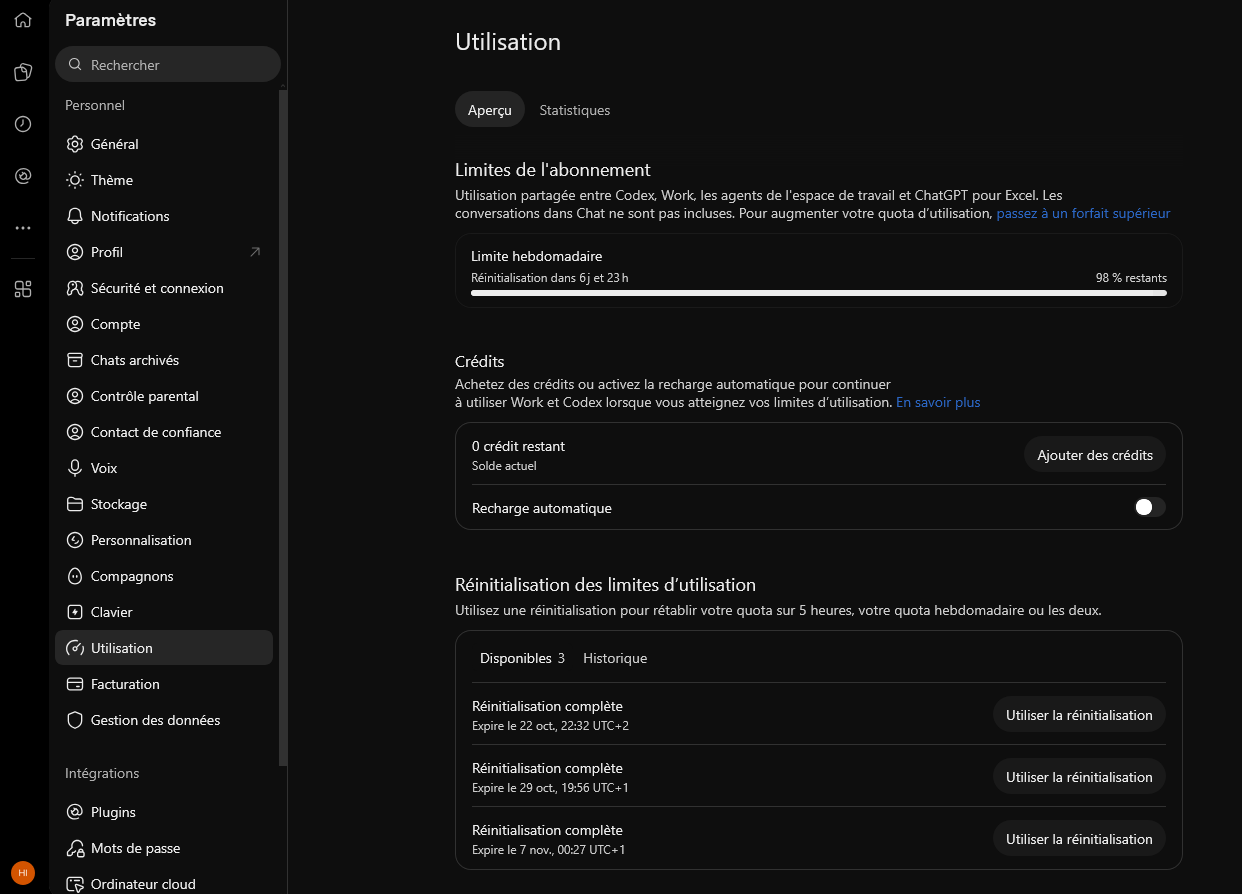Open the Compte settings page
1242x894 pixels.
coord(164,324)
